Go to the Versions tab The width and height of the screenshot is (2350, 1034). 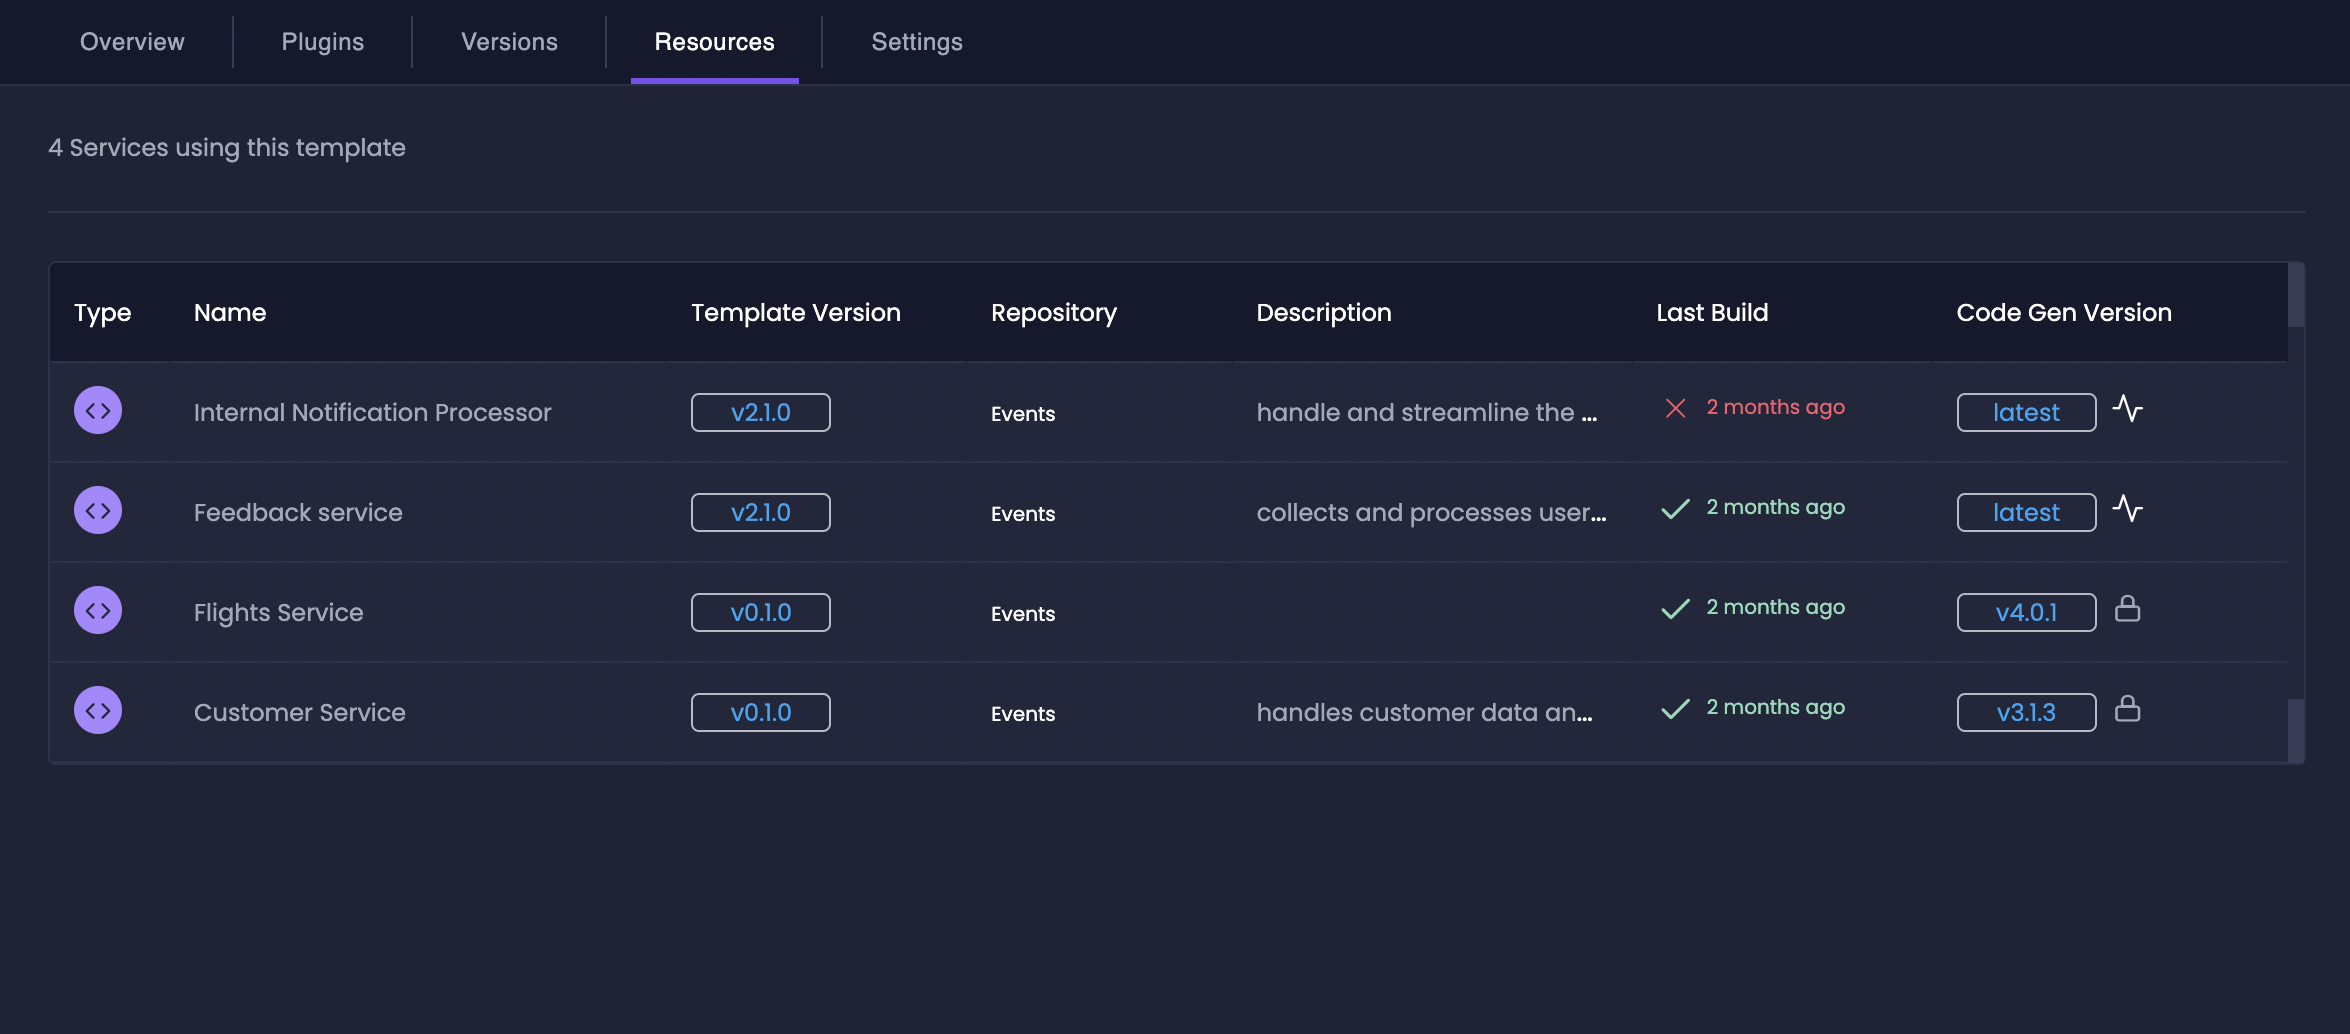point(509,42)
